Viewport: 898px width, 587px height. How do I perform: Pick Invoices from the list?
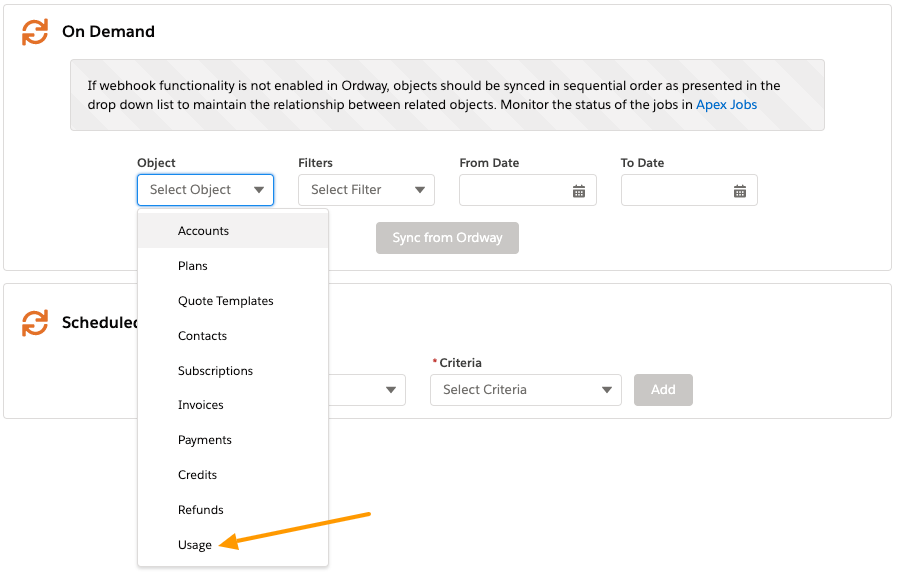[233, 405]
